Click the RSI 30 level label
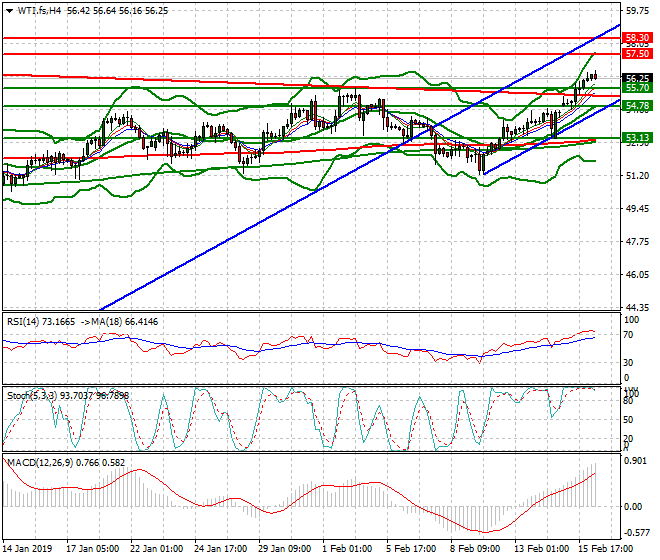Viewport: 660px width, 560px height. click(x=628, y=363)
